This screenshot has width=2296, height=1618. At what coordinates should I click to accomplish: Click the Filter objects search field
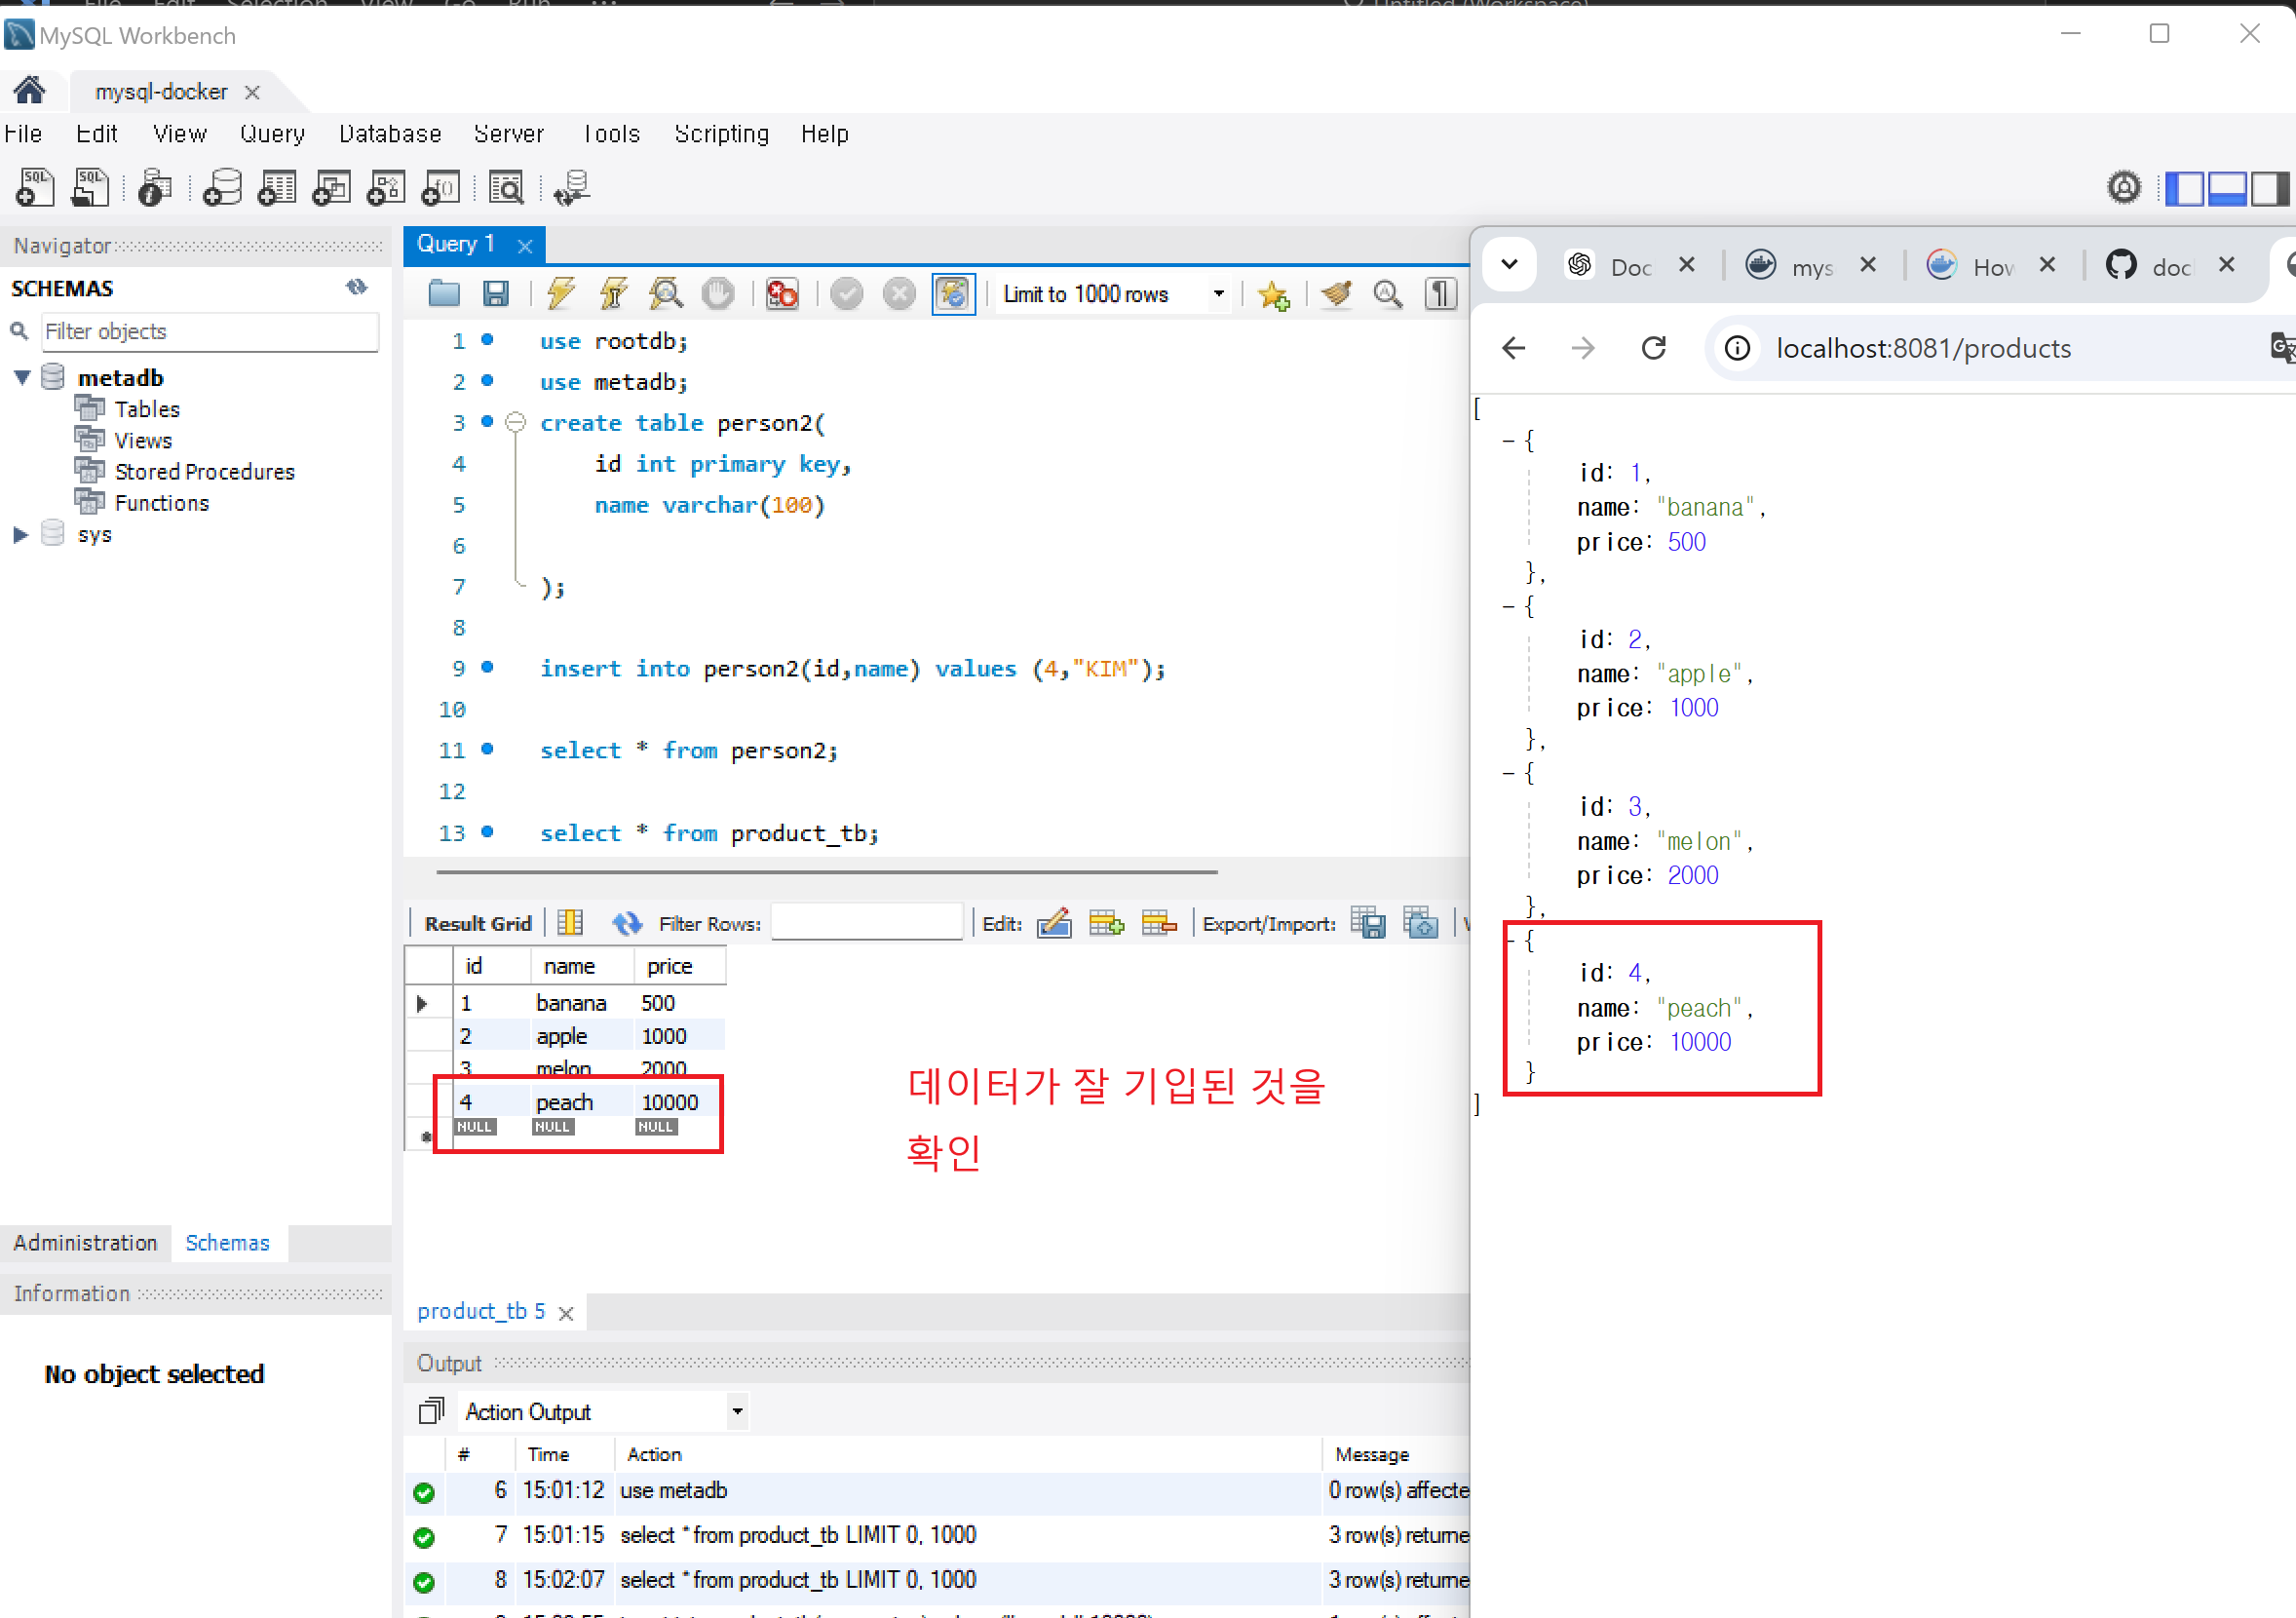[x=210, y=331]
